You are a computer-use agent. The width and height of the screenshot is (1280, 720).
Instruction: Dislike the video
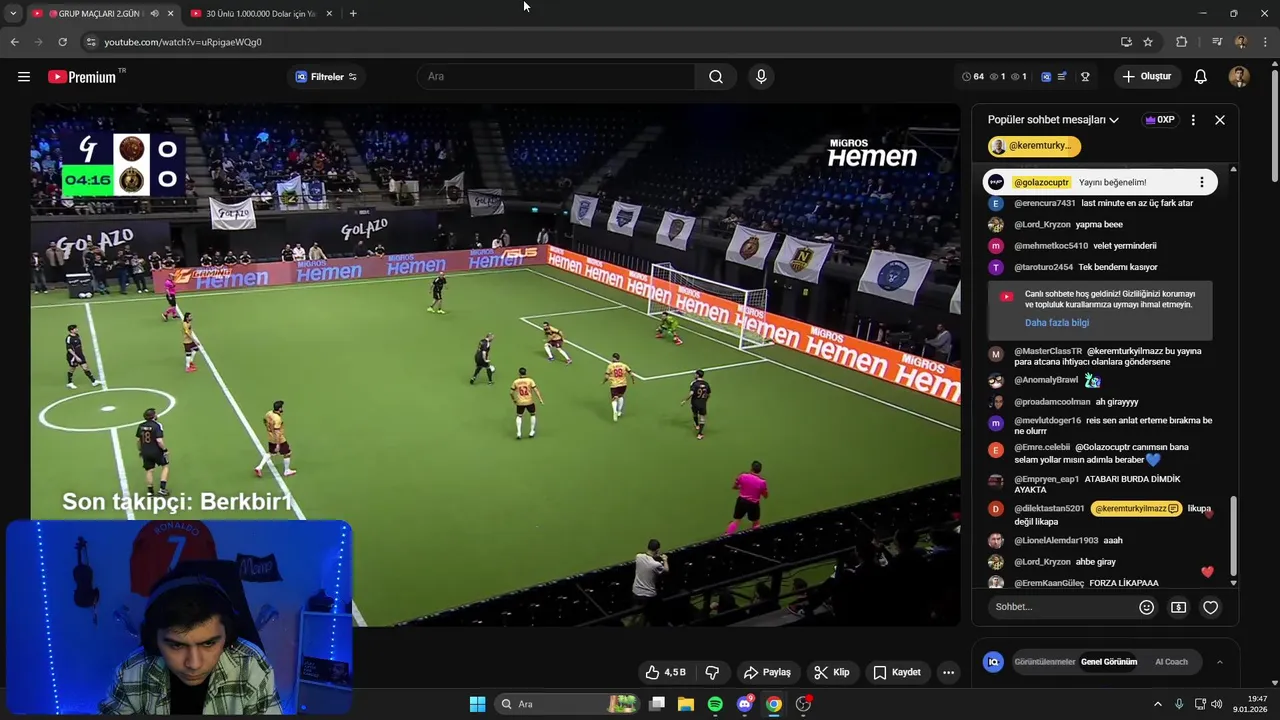click(x=713, y=672)
